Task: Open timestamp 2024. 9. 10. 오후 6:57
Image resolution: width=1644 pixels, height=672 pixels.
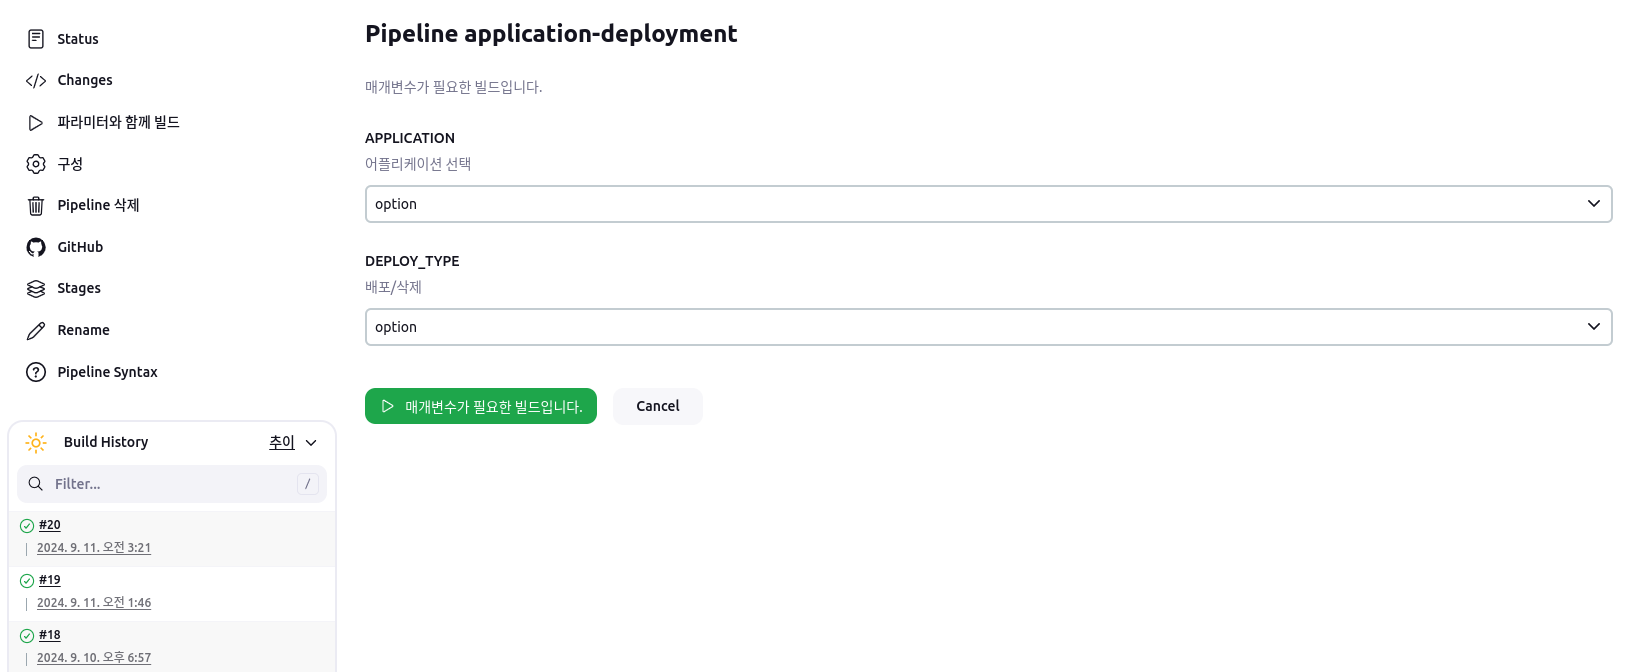Action: coord(94,658)
